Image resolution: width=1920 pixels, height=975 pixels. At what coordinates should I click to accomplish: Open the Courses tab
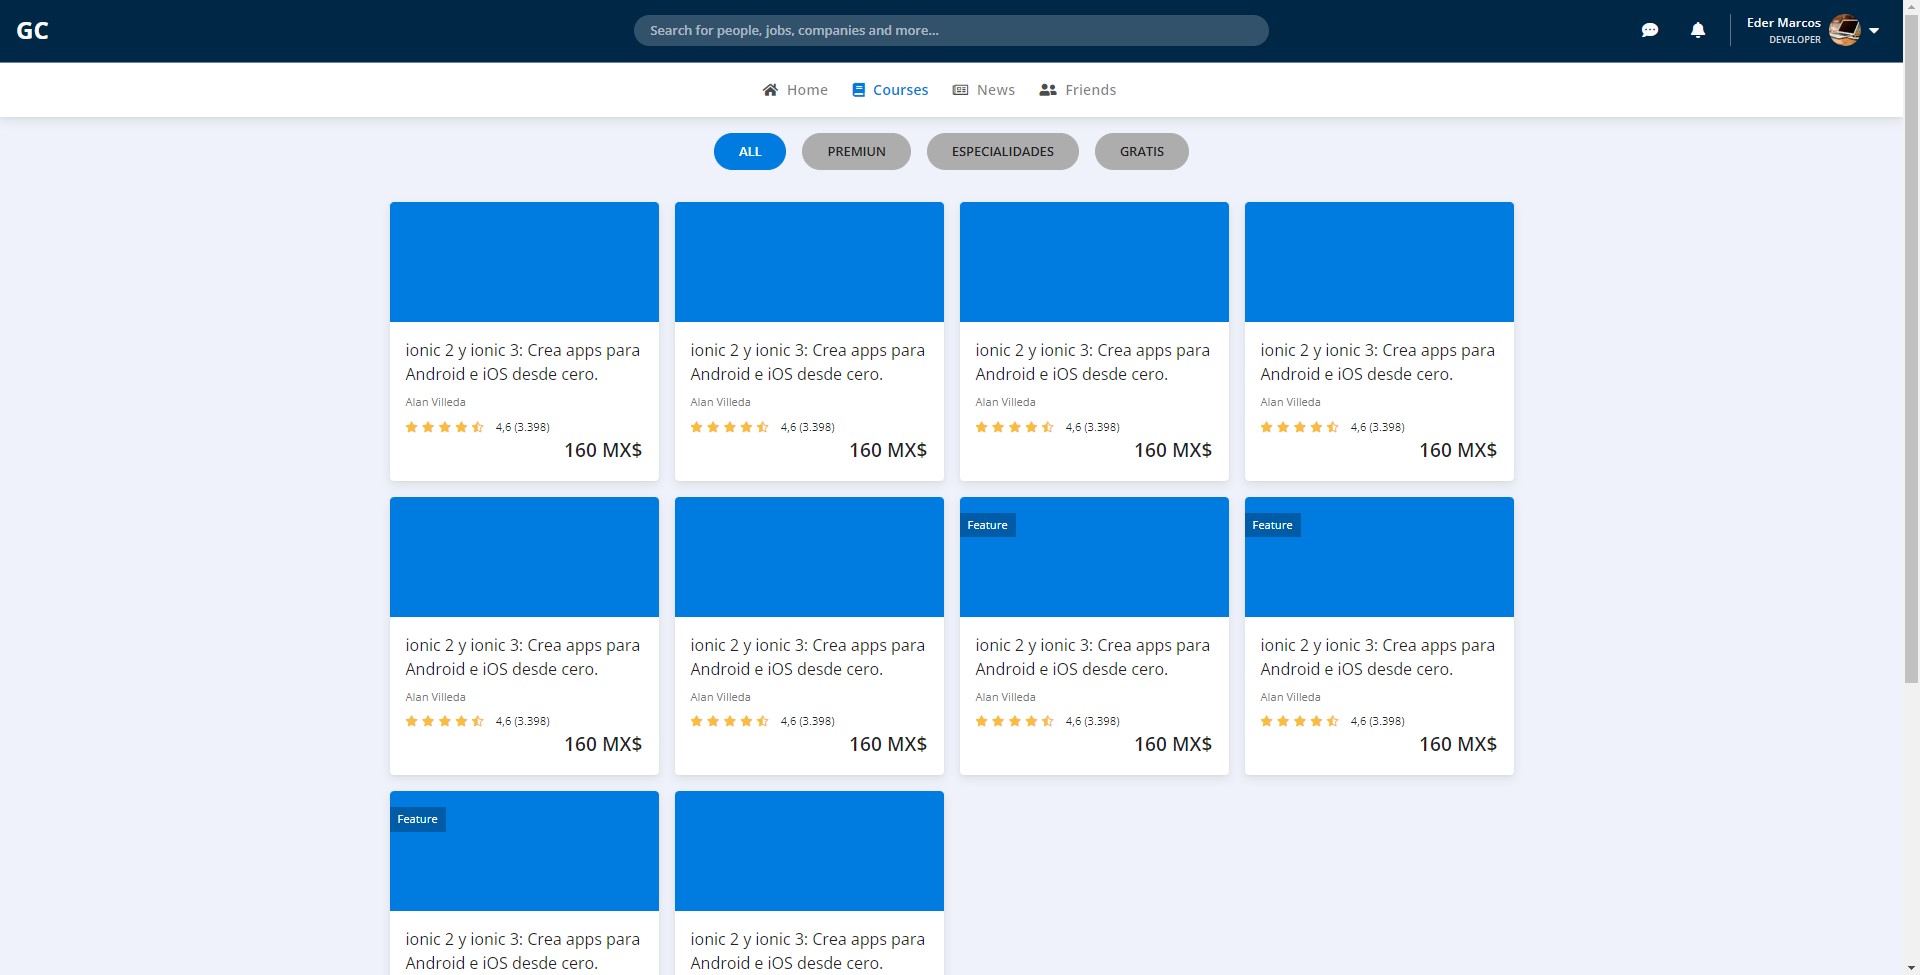890,90
